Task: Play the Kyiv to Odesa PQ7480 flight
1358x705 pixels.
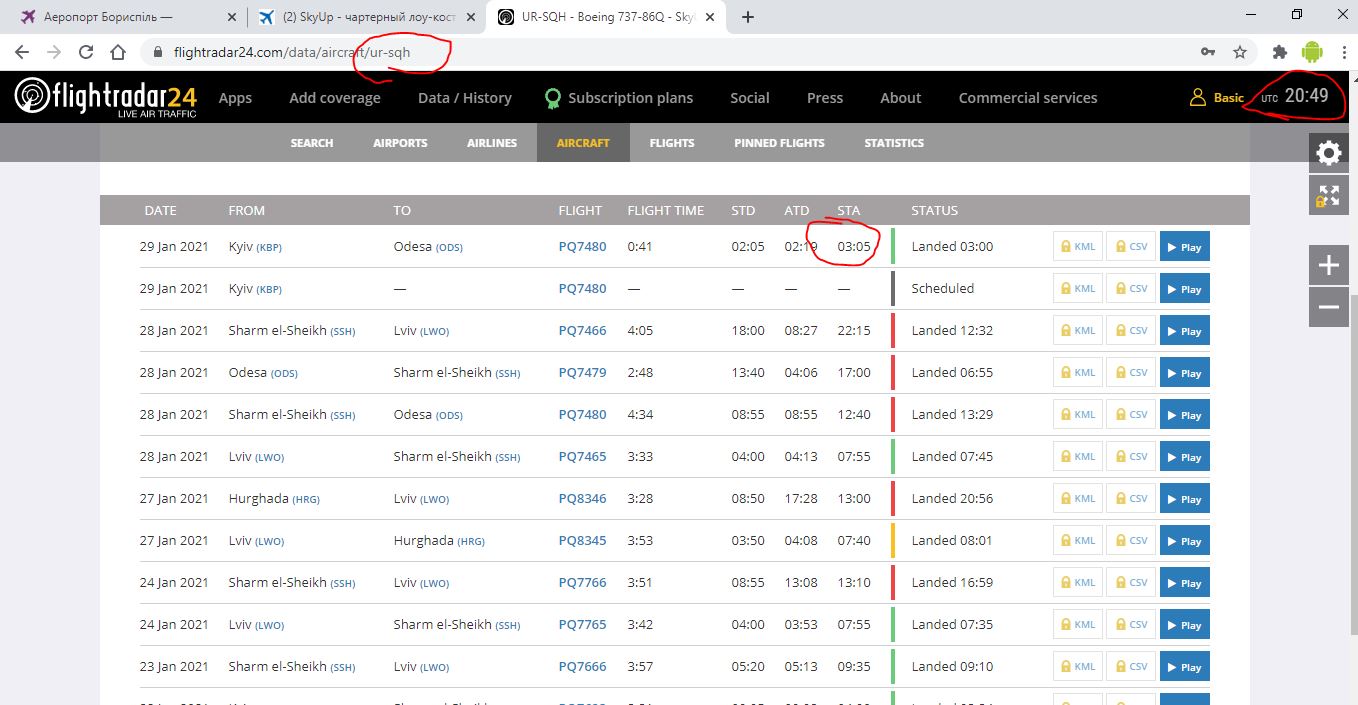Action: [1184, 247]
